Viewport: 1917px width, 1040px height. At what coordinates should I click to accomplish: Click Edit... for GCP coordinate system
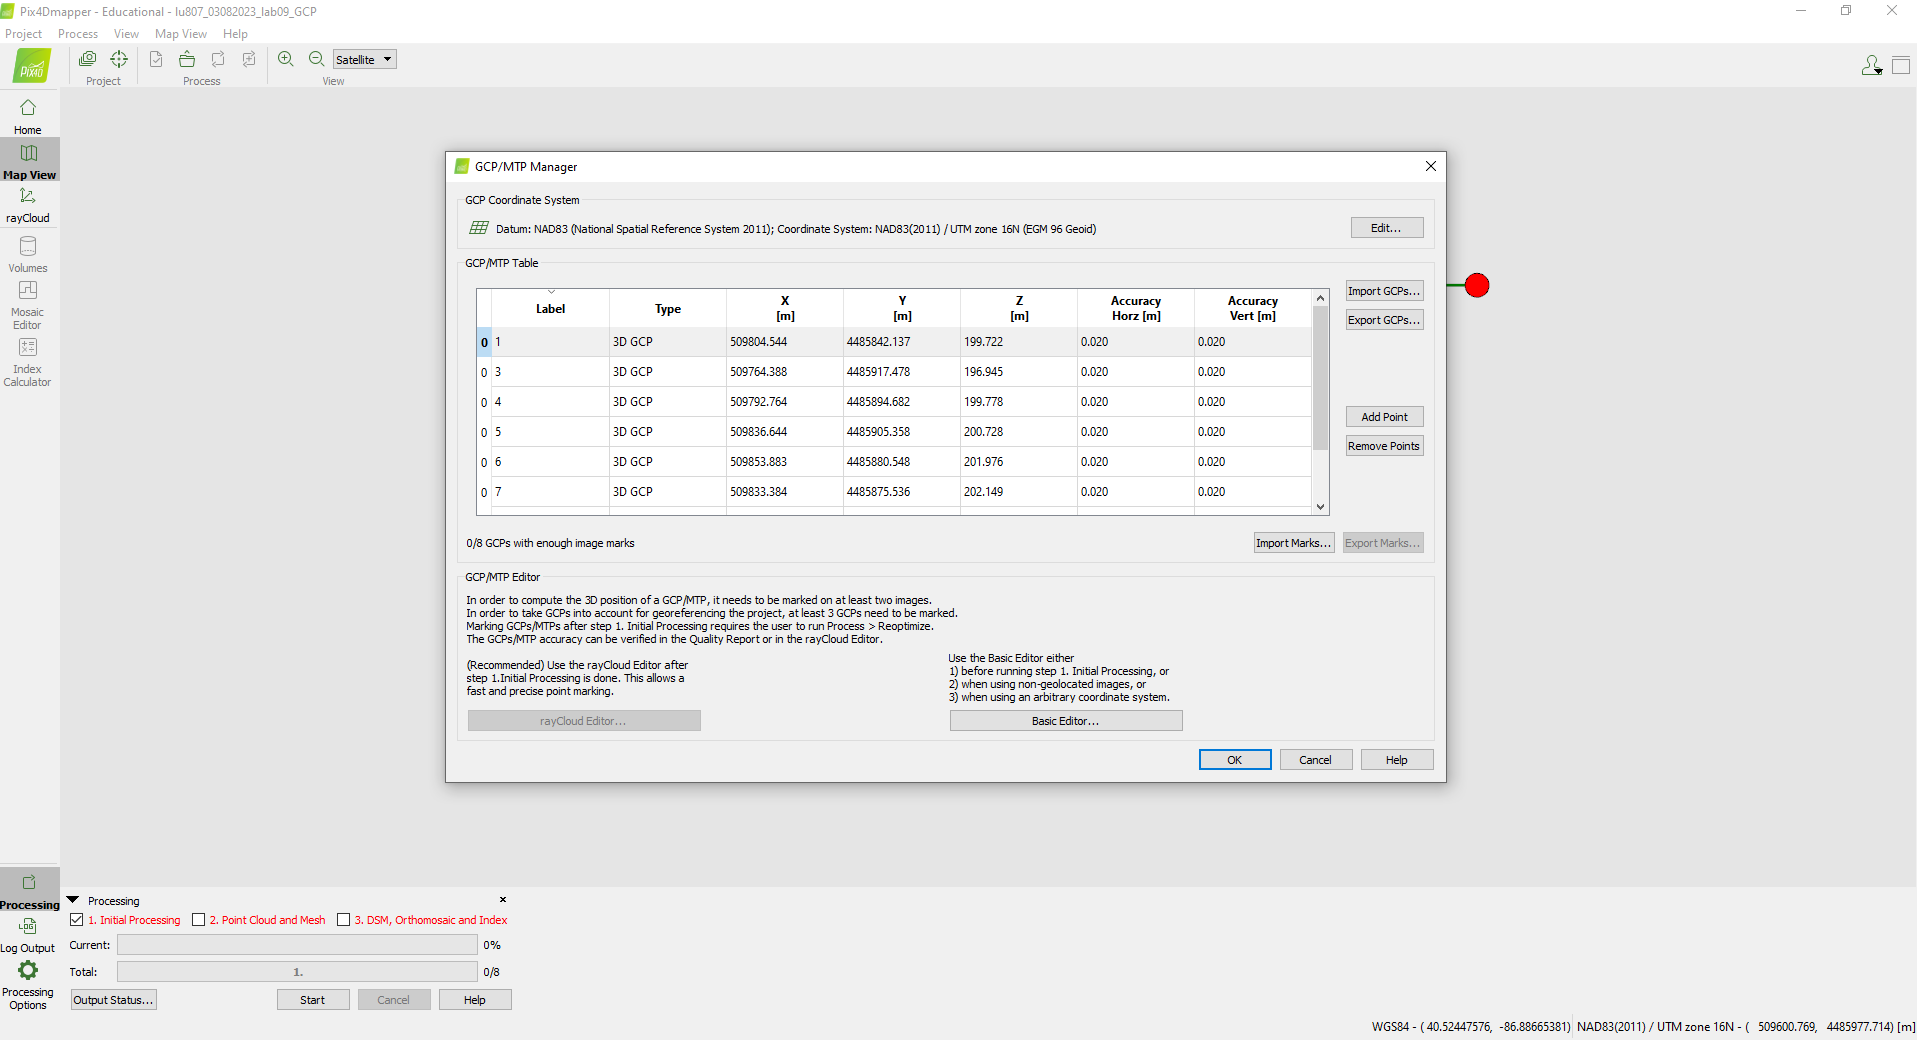click(1387, 228)
